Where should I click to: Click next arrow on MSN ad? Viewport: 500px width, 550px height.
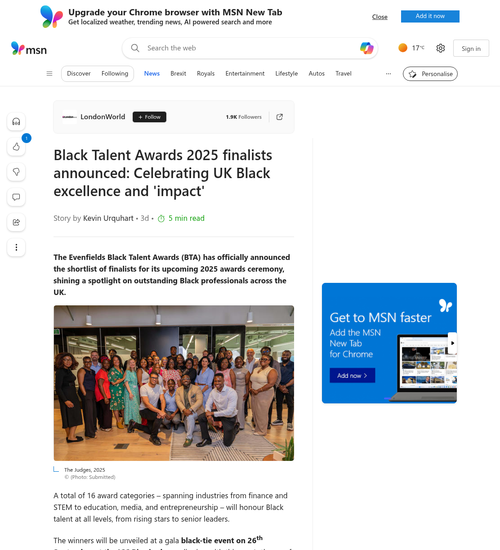452,343
